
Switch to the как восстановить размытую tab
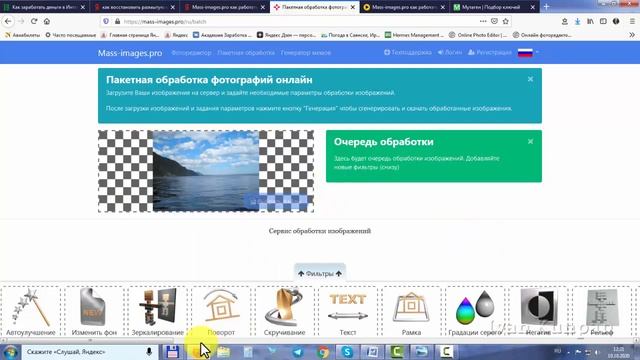[133, 7]
